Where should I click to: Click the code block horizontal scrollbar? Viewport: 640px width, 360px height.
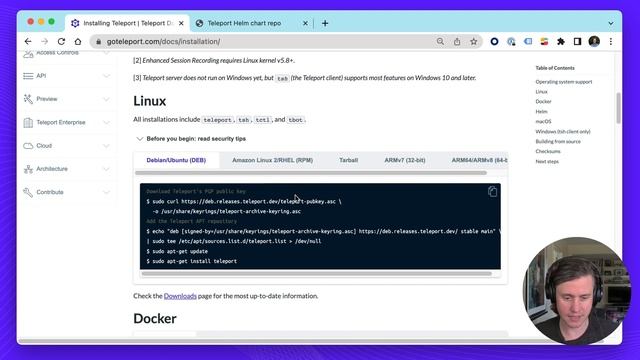click(316, 273)
